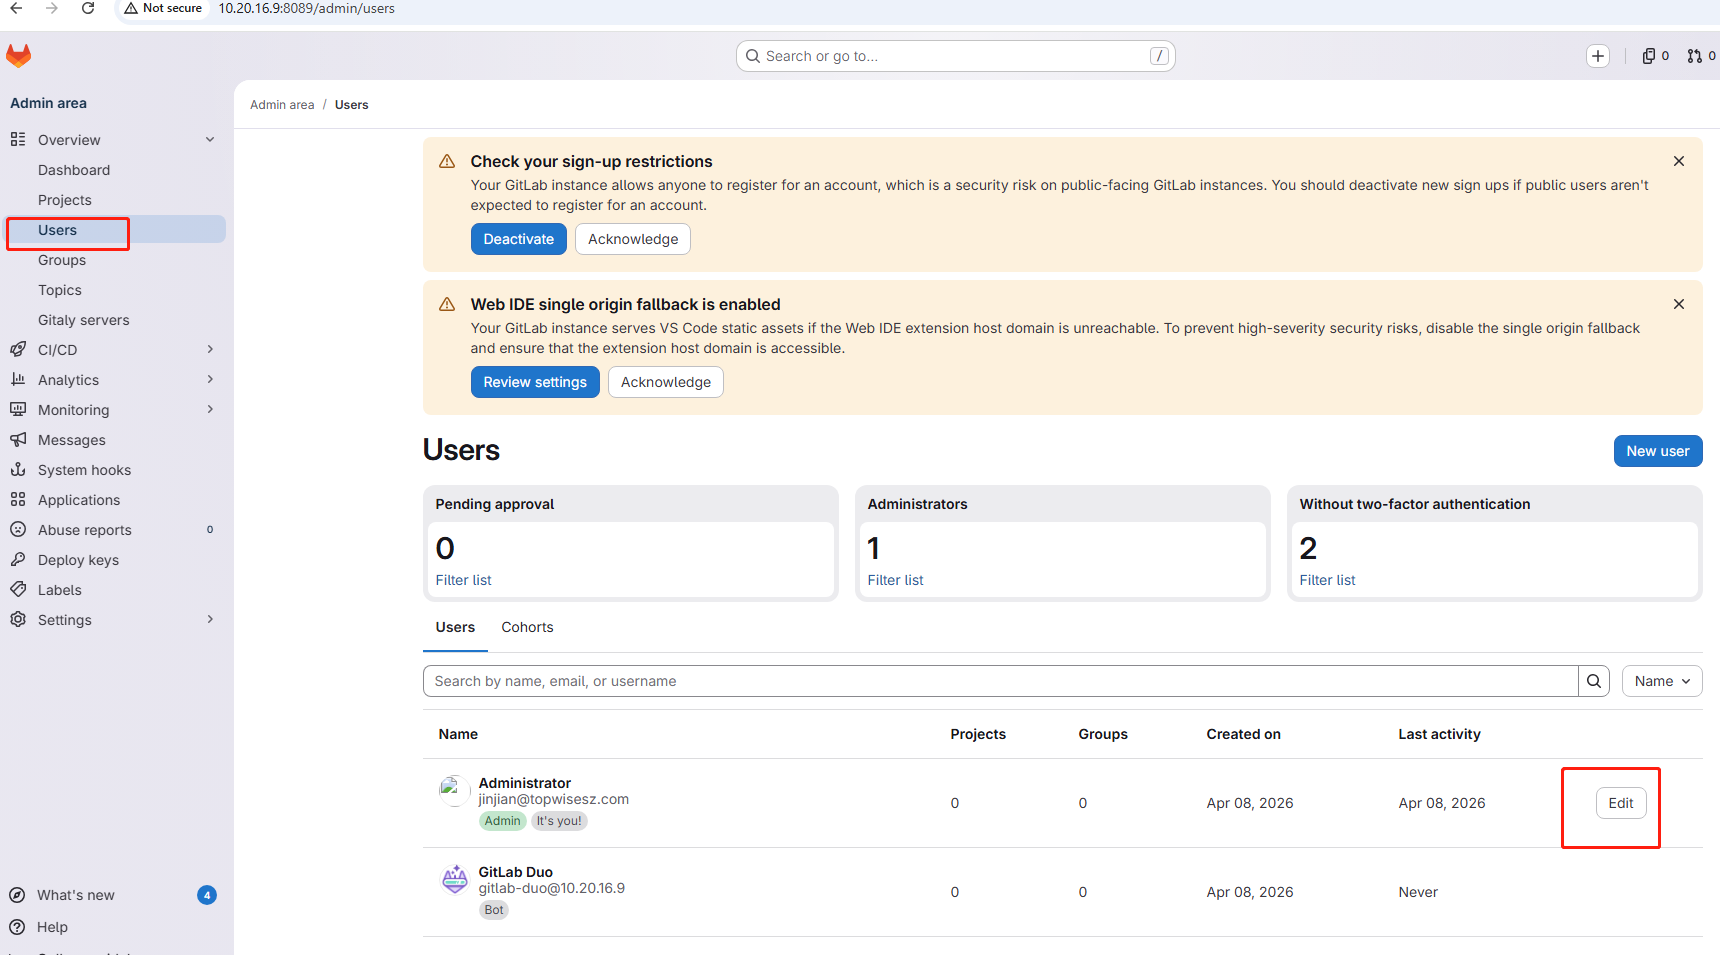1720x955 pixels.
Task: Click the Admin badge on Administrator
Action: point(502,821)
